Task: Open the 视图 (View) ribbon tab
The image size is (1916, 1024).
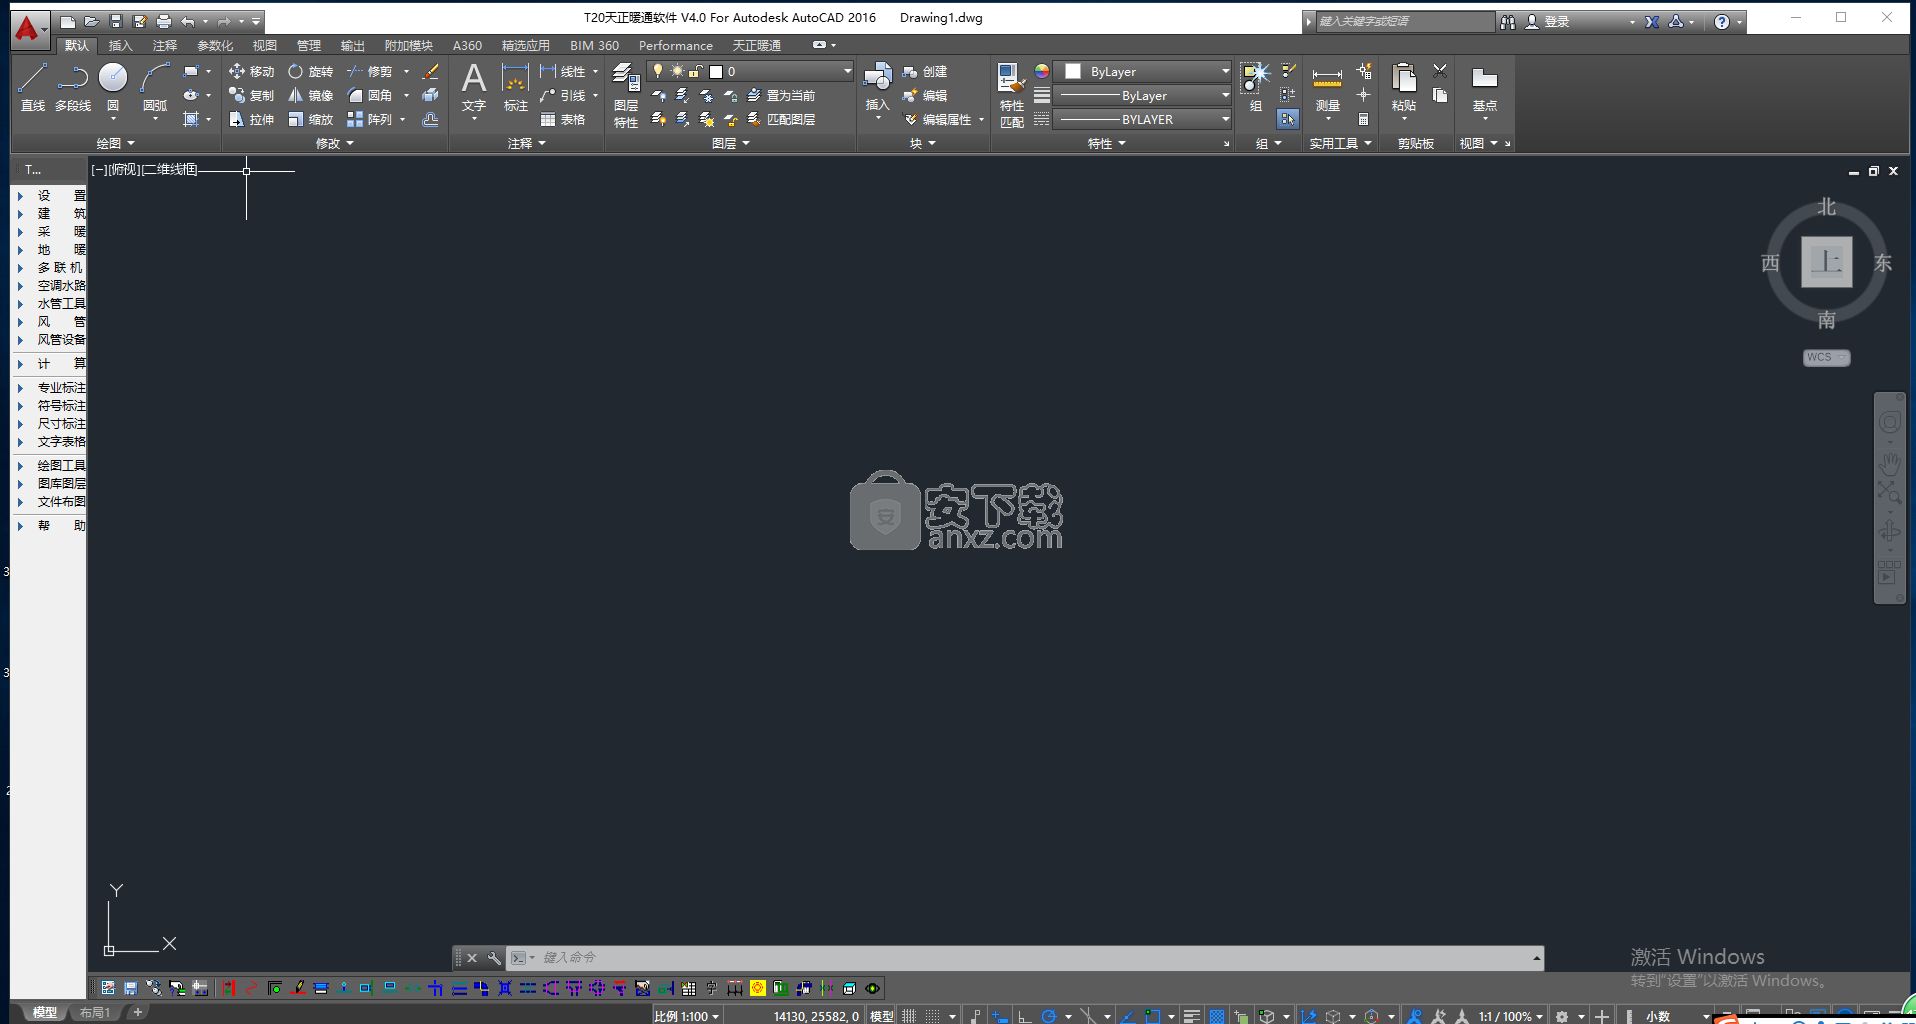Action: tap(264, 45)
